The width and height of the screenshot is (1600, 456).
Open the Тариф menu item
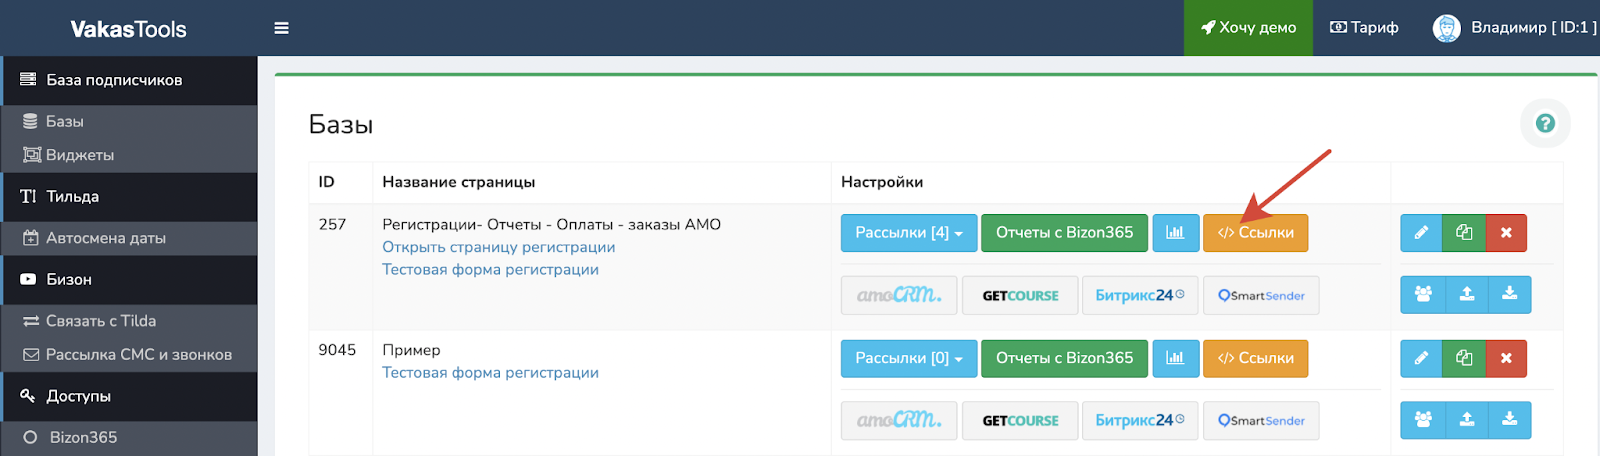click(1364, 28)
